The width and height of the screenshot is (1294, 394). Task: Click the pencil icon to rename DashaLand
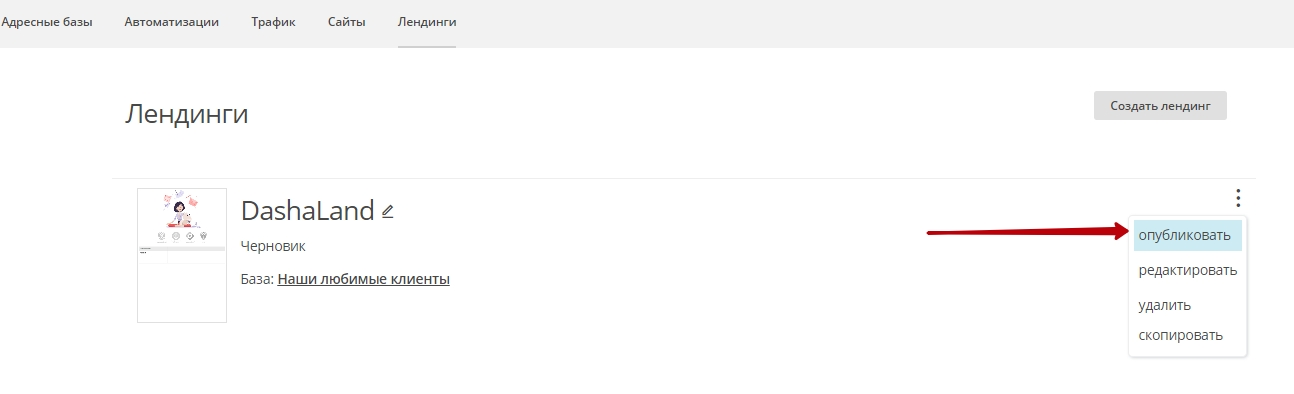(x=388, y=211)
